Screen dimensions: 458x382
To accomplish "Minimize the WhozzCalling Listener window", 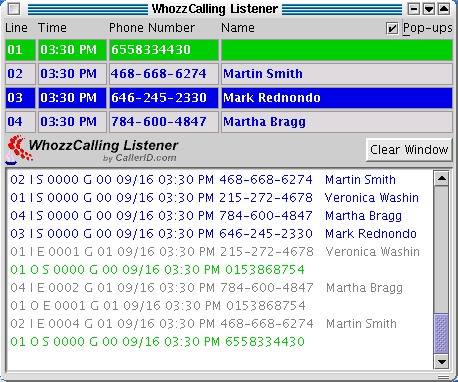I will coord(414,9).
